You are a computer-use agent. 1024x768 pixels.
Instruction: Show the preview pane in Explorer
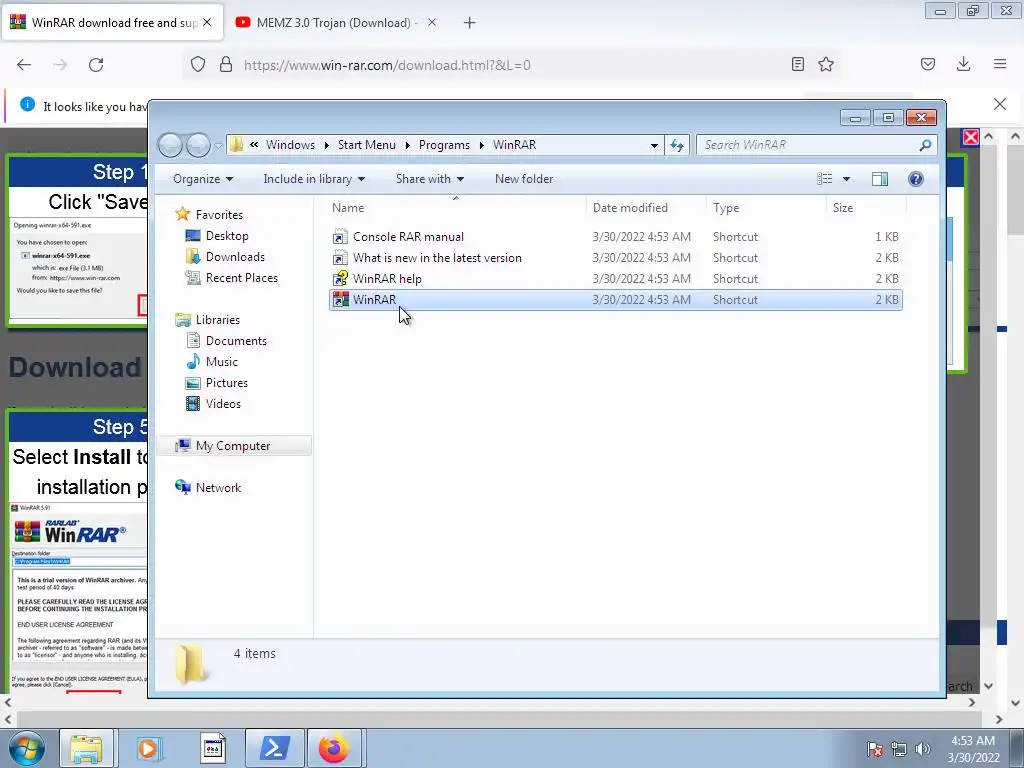click(x=880, y=179)
